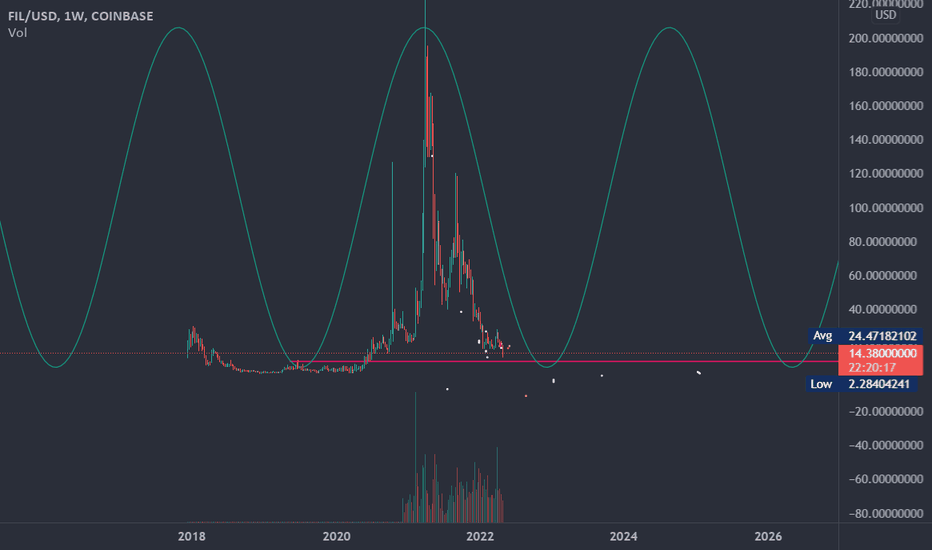Click the 160.00000000 price axis value
This screenshot has width=932, height=550.
coord(886,106)
